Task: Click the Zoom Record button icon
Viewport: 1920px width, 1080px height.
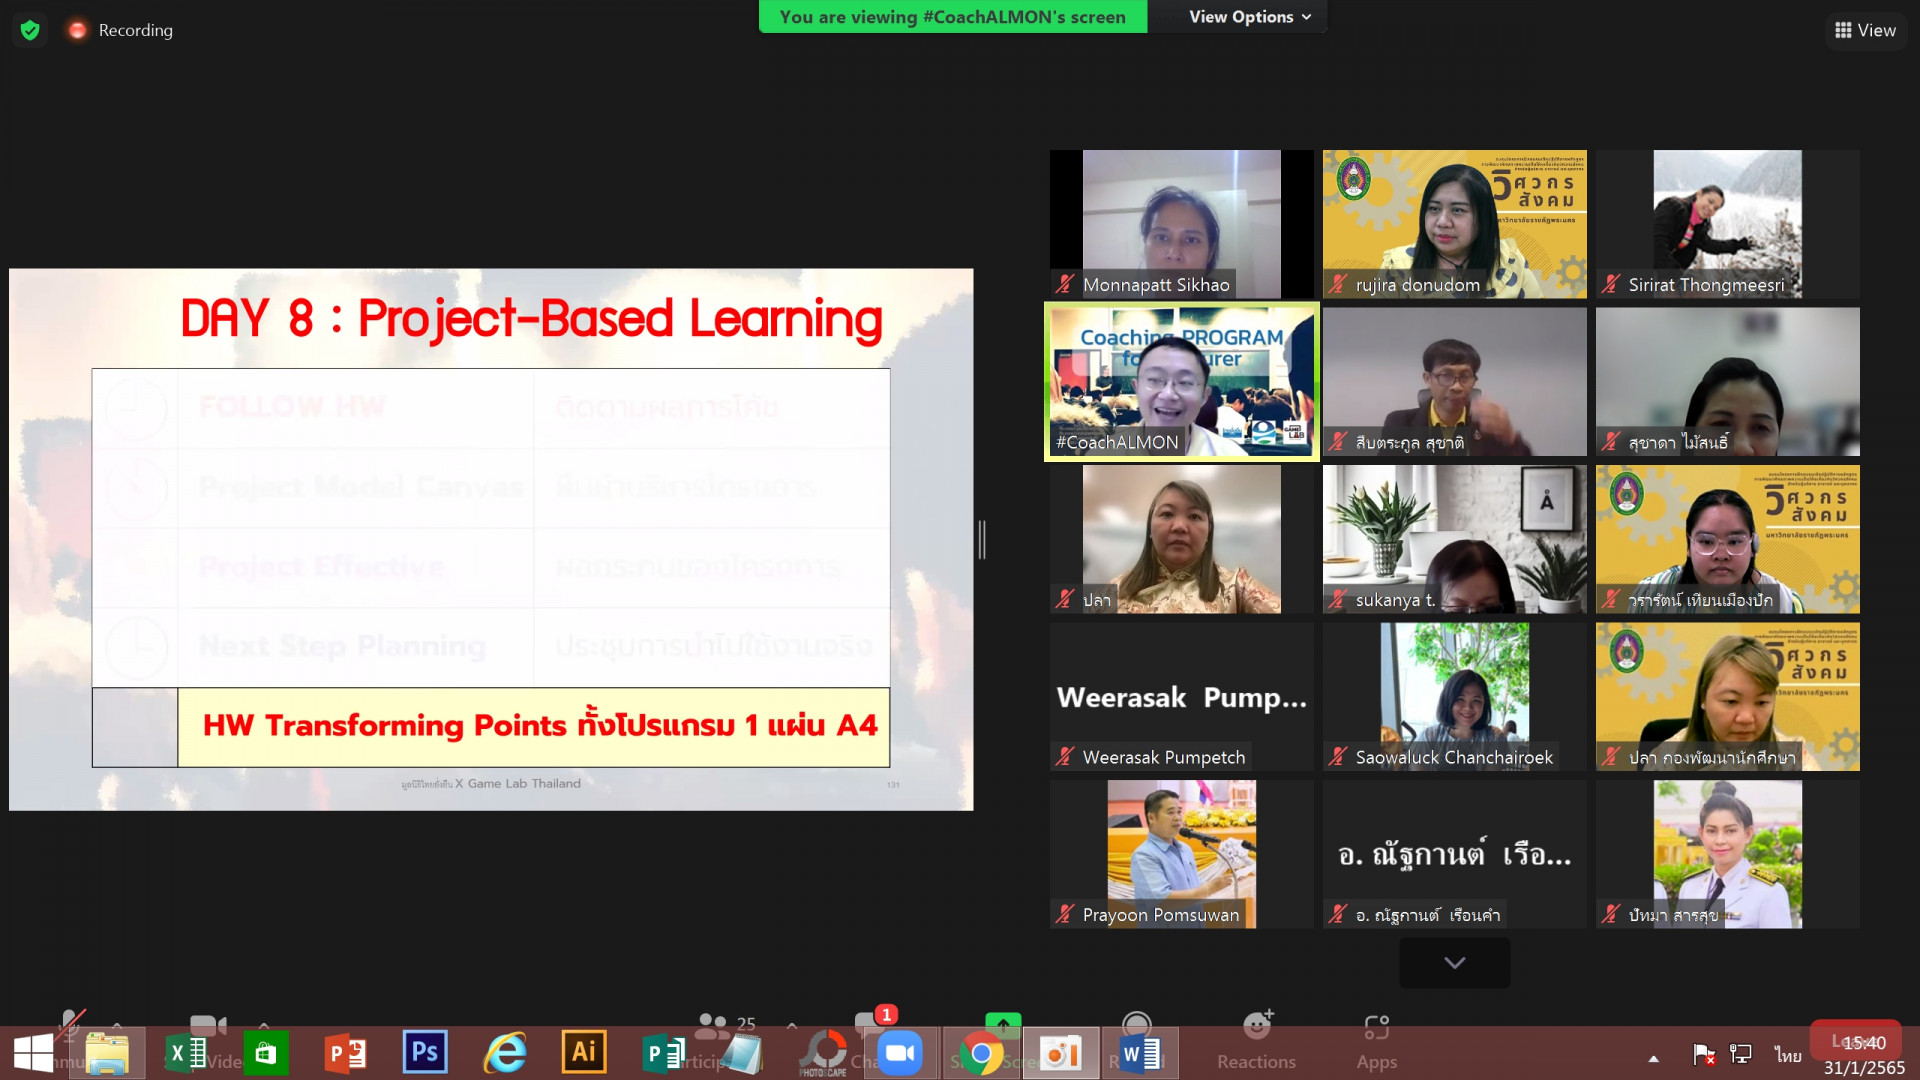Action: pos(1136,1024)
